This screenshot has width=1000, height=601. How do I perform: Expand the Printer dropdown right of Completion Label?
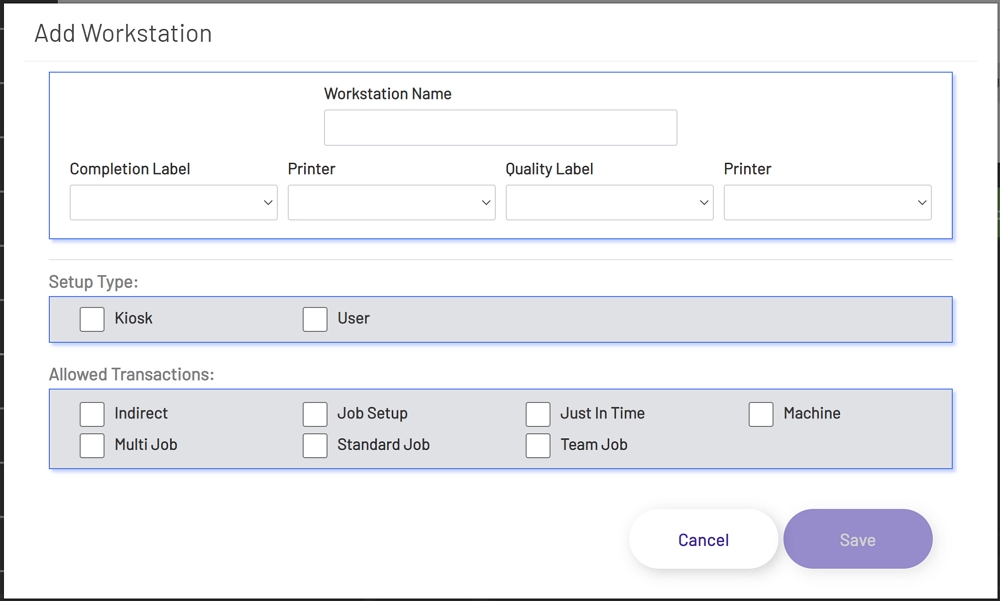[x=391, y=202]
